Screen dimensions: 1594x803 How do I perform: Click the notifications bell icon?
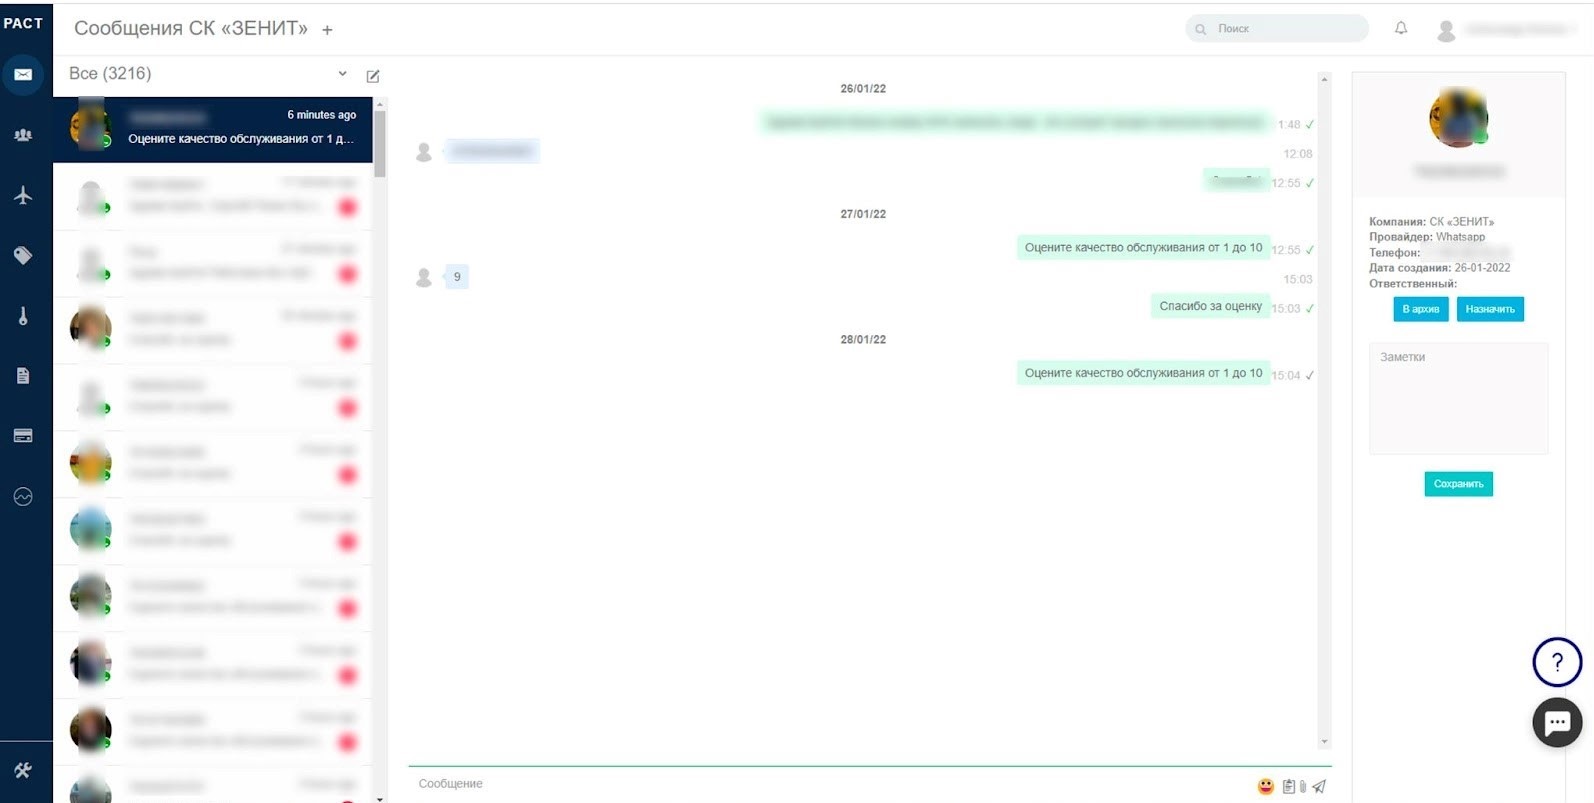click(1401, 28)
